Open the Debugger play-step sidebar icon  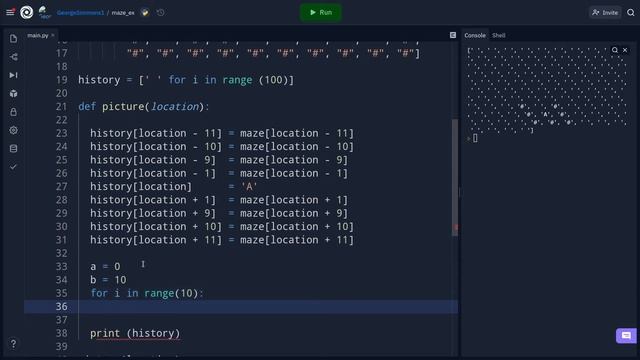(13, 75)
